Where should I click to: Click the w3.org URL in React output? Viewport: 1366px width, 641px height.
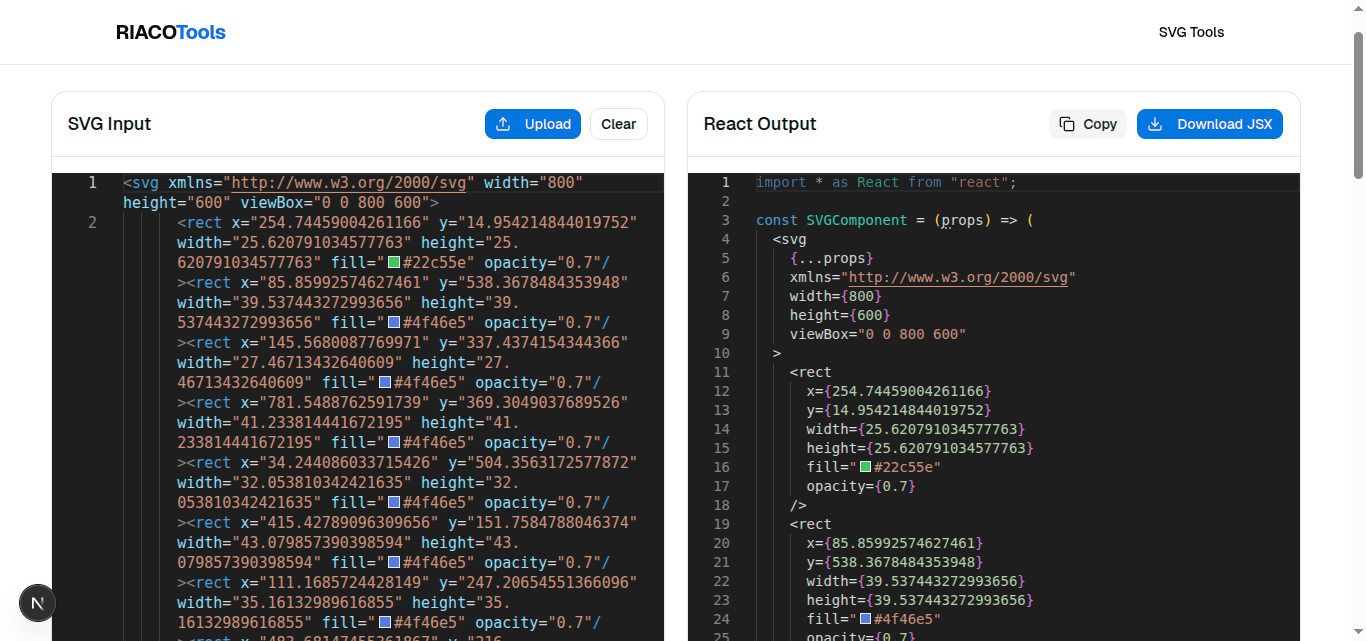(957, 277)
